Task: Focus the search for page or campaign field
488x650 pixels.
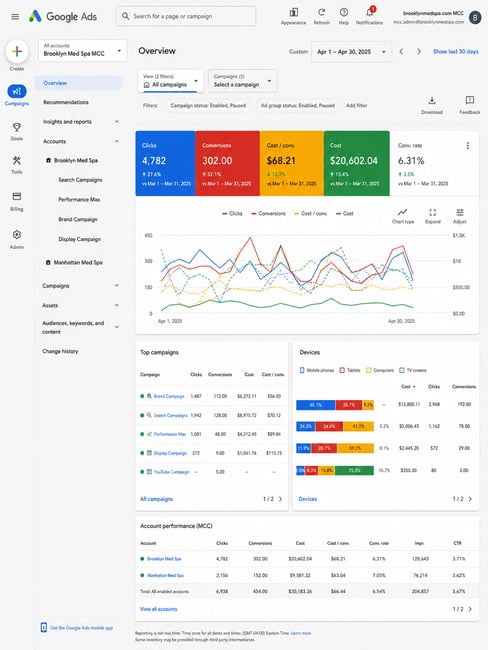Action: click(186, 16)
